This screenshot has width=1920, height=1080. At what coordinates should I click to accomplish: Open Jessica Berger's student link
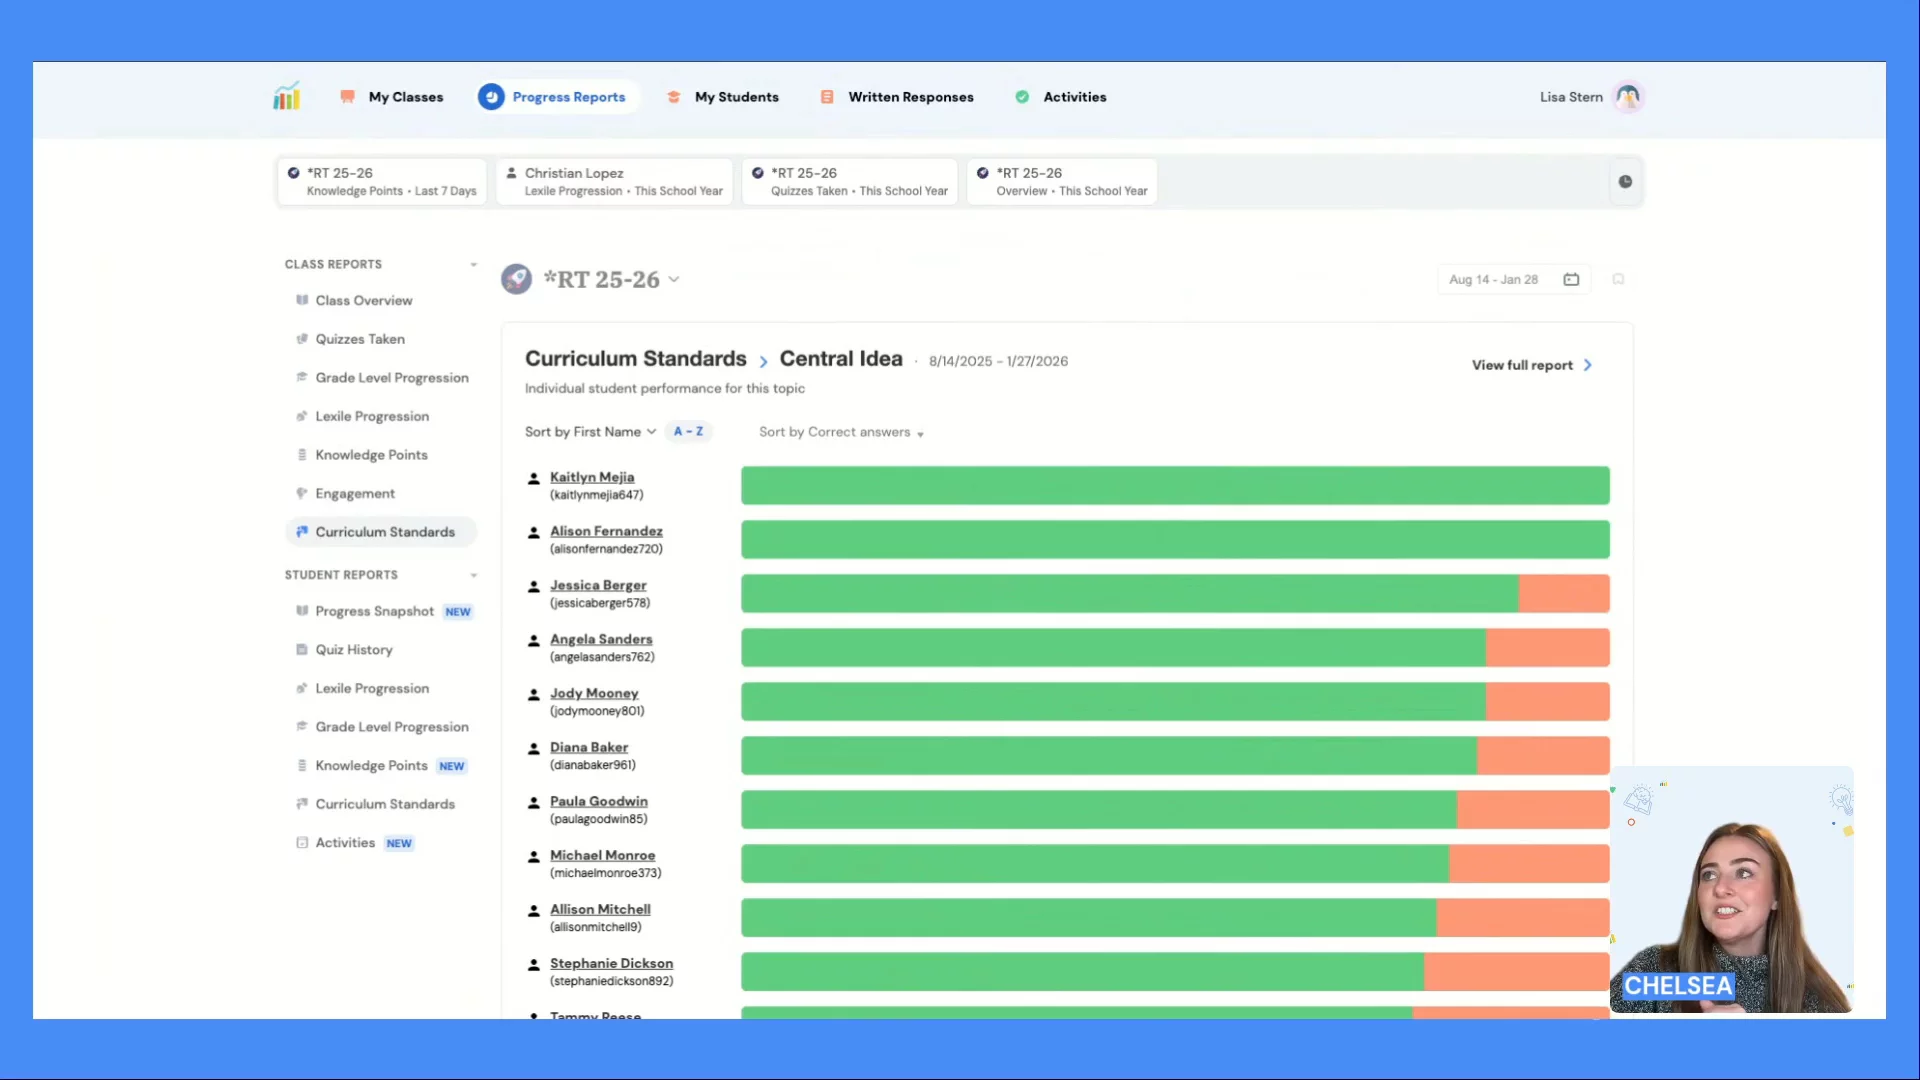coord(598,585)
